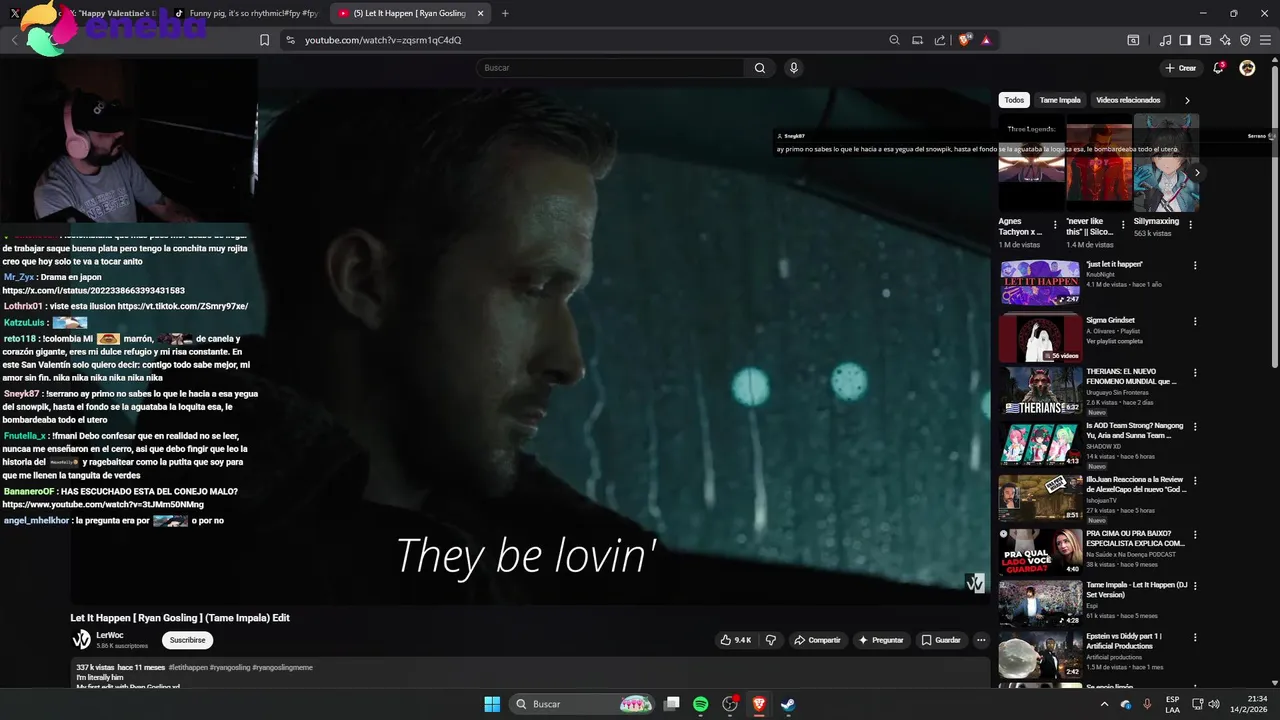
Task: Click the Suscribirse button
Action: point(187,640)
